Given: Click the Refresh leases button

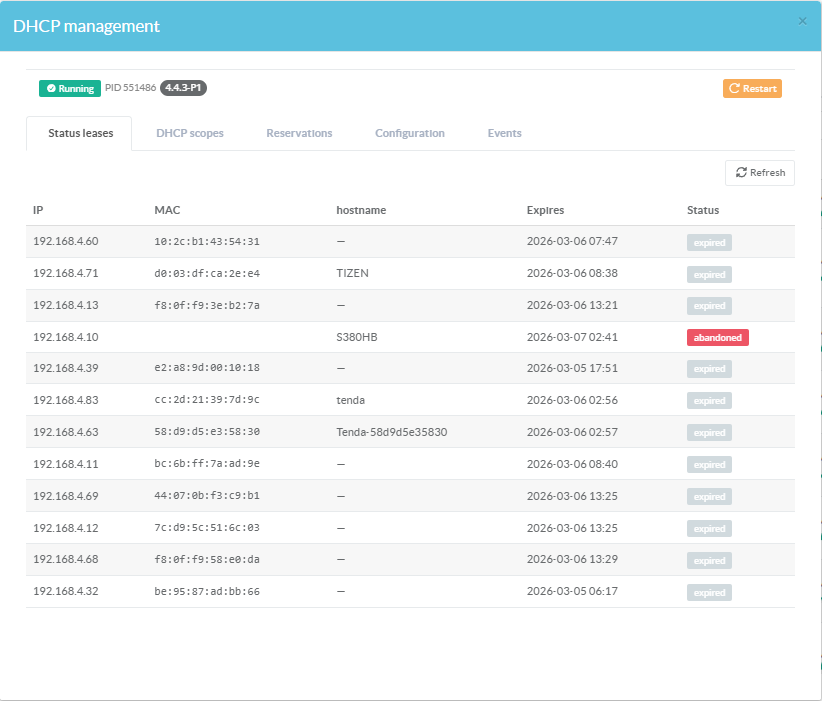Looking at the screenshot, I should tap(760, 172).
